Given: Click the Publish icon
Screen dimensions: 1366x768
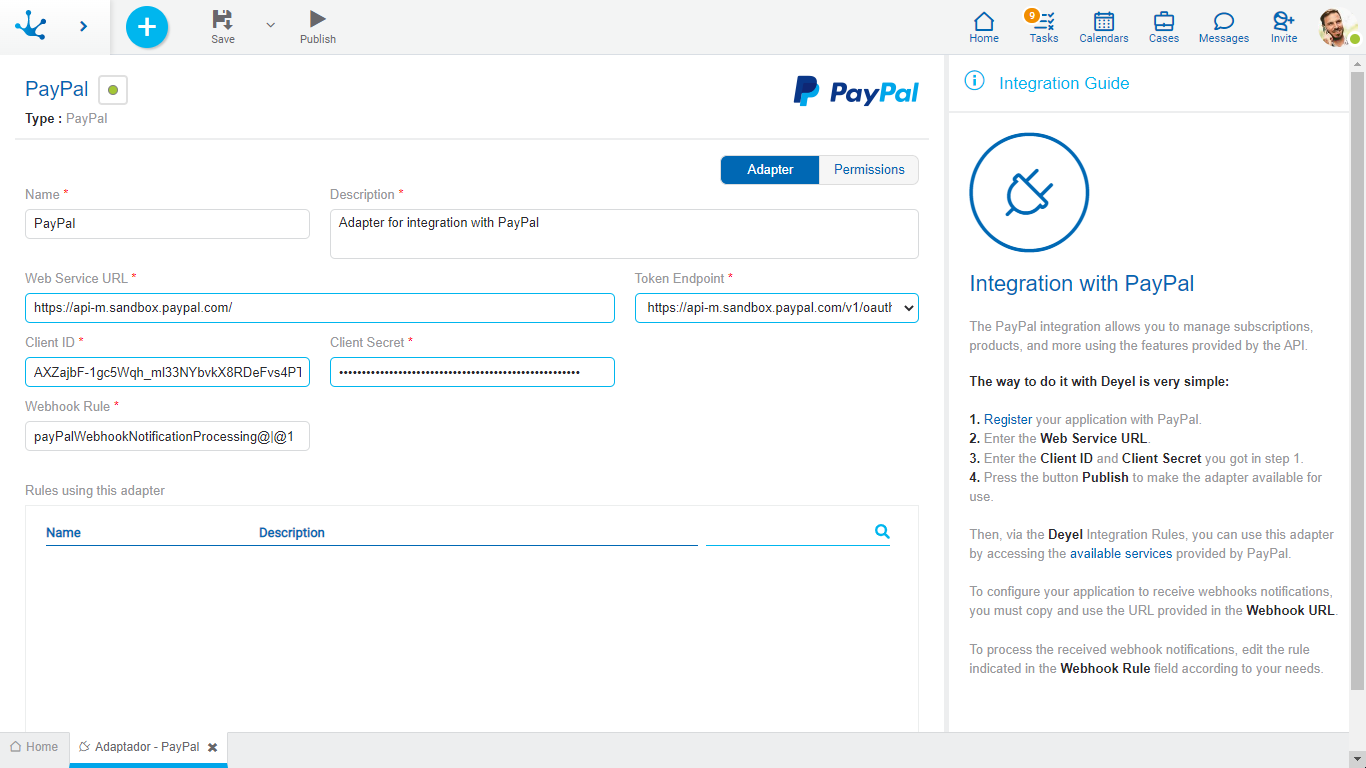Looking at the screenshot, I should [x=317, y=27].
